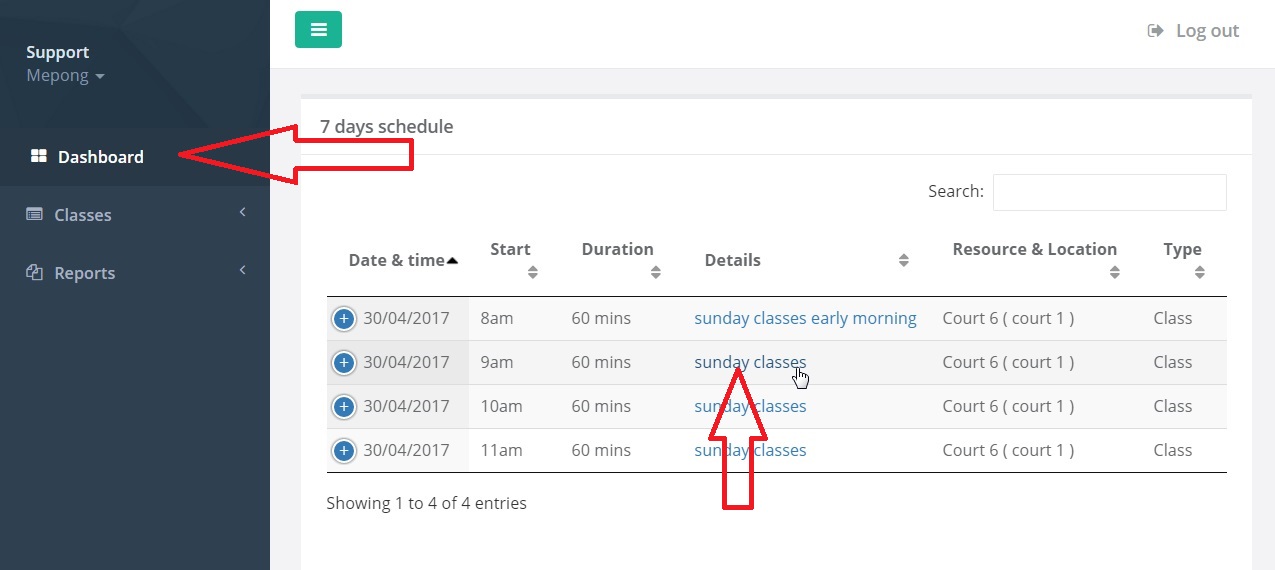Click the Reports copy icon
This screenshot has width=1275, height=570.
tap(34, 273)
